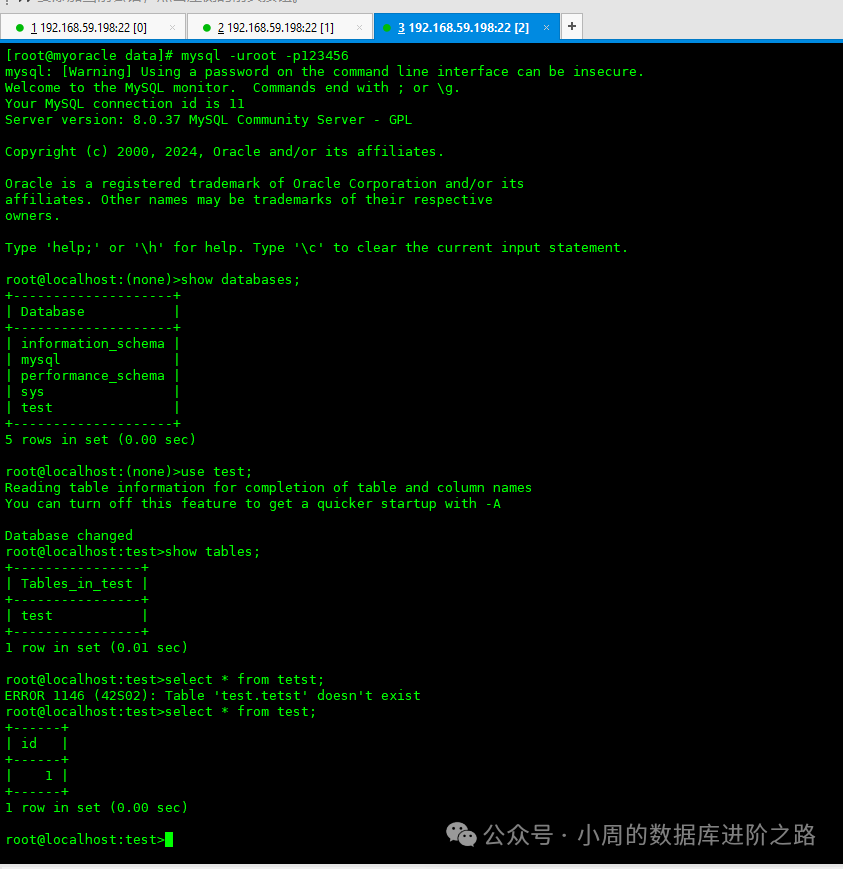The height and width of the screenshot is (869, 843).
Task: Close session tab 3 192.168.59.198:22 [2]
Action: pos(546,28)
